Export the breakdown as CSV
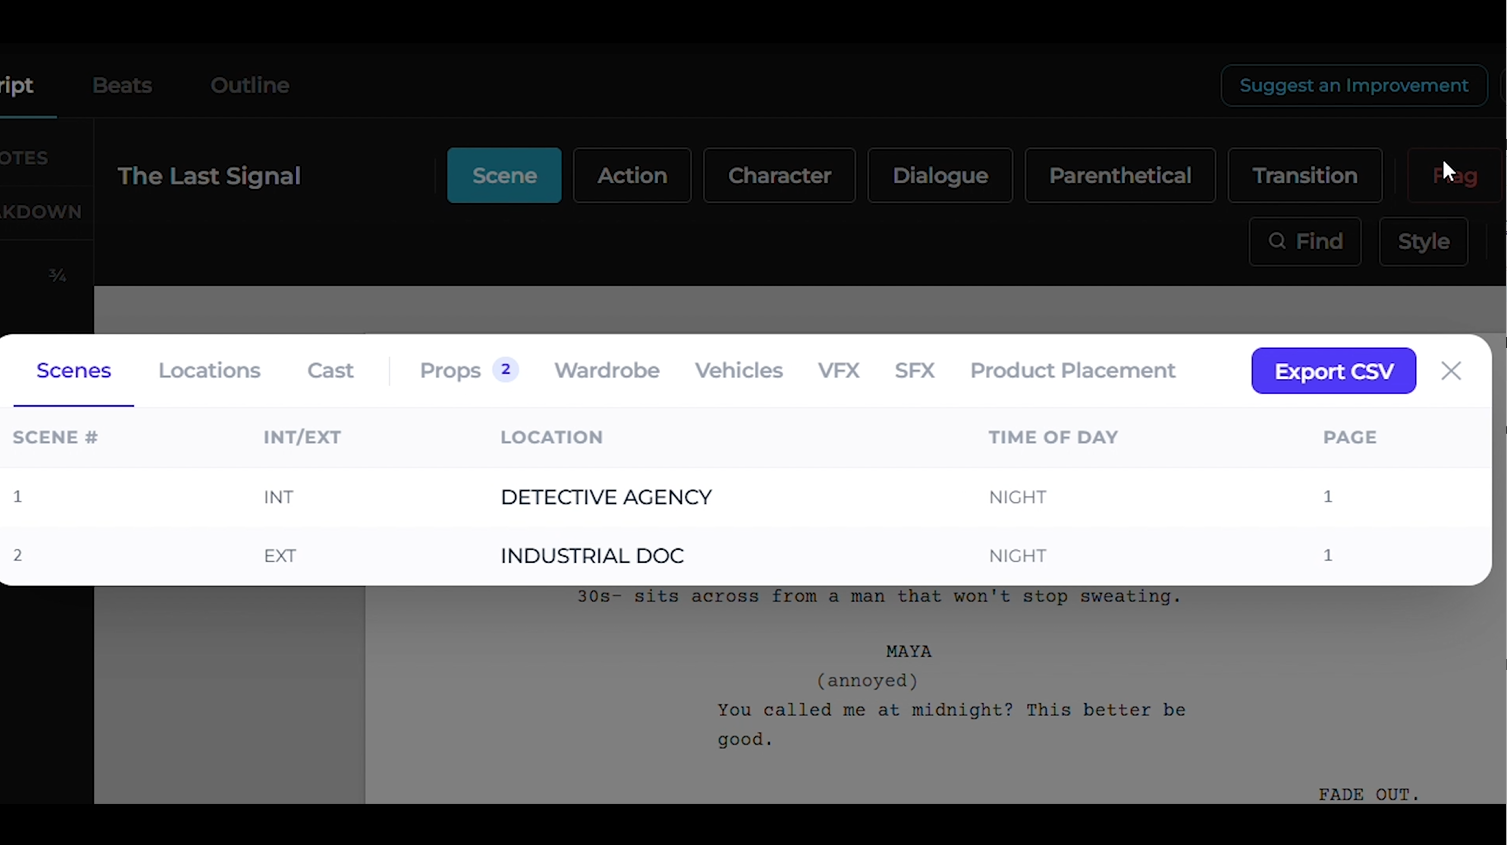The height and width of the screenshot is (845, 1507). (x=1333, y=370)
